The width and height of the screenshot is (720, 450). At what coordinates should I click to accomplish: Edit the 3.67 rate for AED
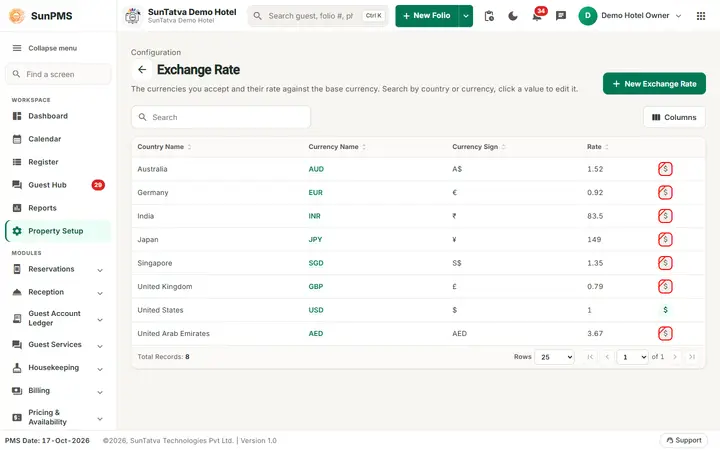click(x=595, y=333)
